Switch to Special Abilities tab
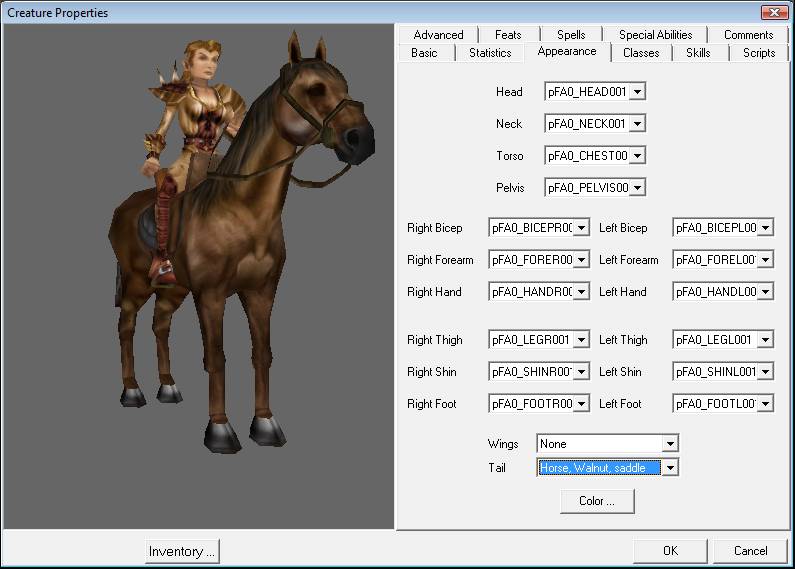 [655, 35]
